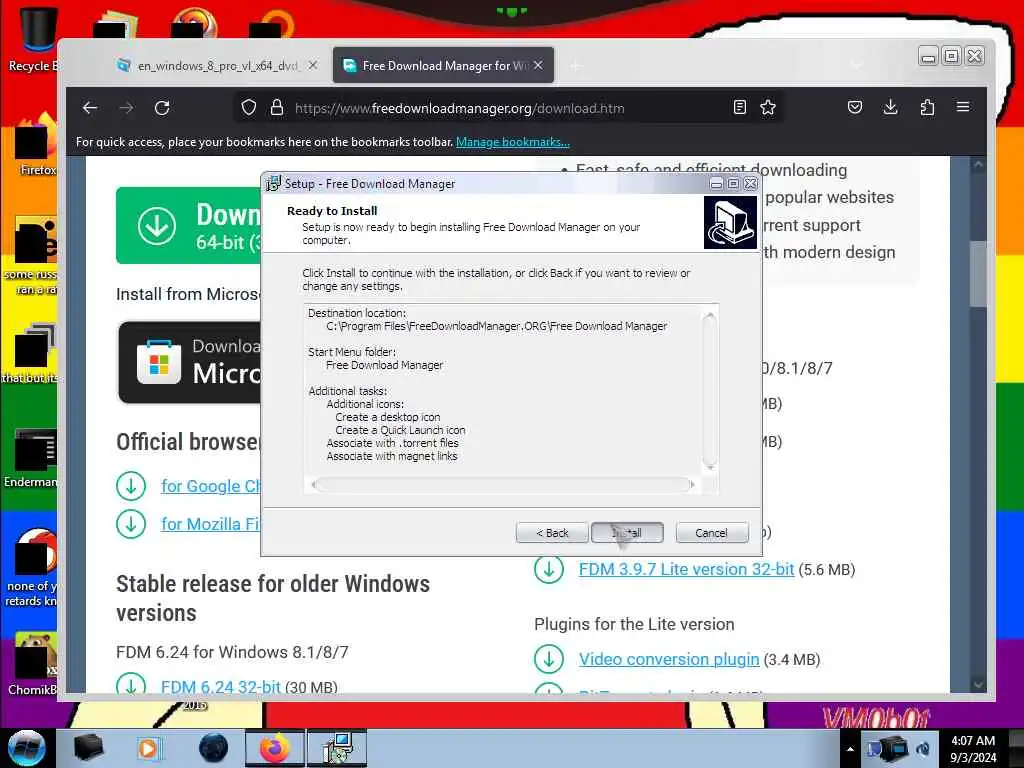Screen dimensions: 1024x768
Task: Click scroll-down arrow of the webpage scrollbar
Action: pos(978,684)
